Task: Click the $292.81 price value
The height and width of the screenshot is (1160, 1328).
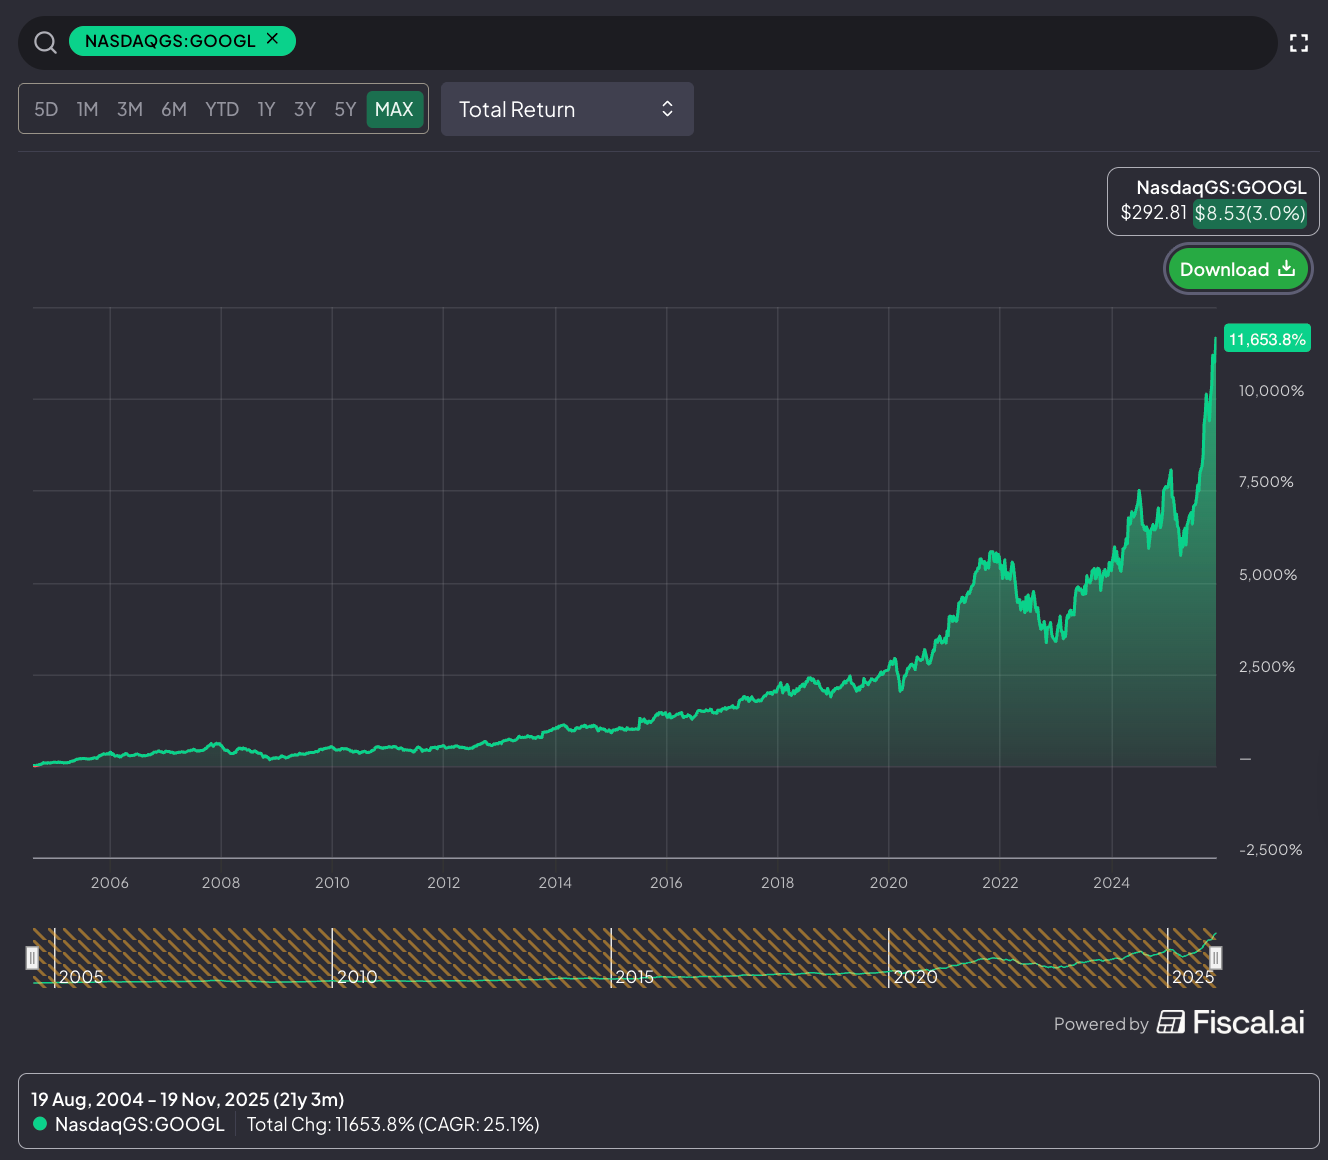Action: pyautogui.click(x=1153, y=212)
